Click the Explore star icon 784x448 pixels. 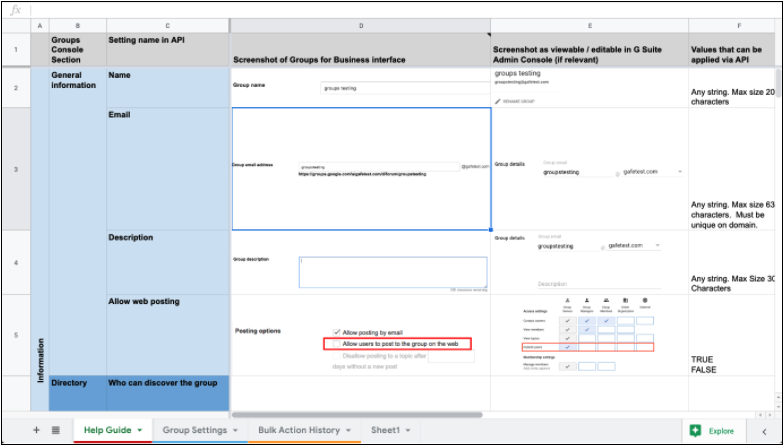(695, 431)
